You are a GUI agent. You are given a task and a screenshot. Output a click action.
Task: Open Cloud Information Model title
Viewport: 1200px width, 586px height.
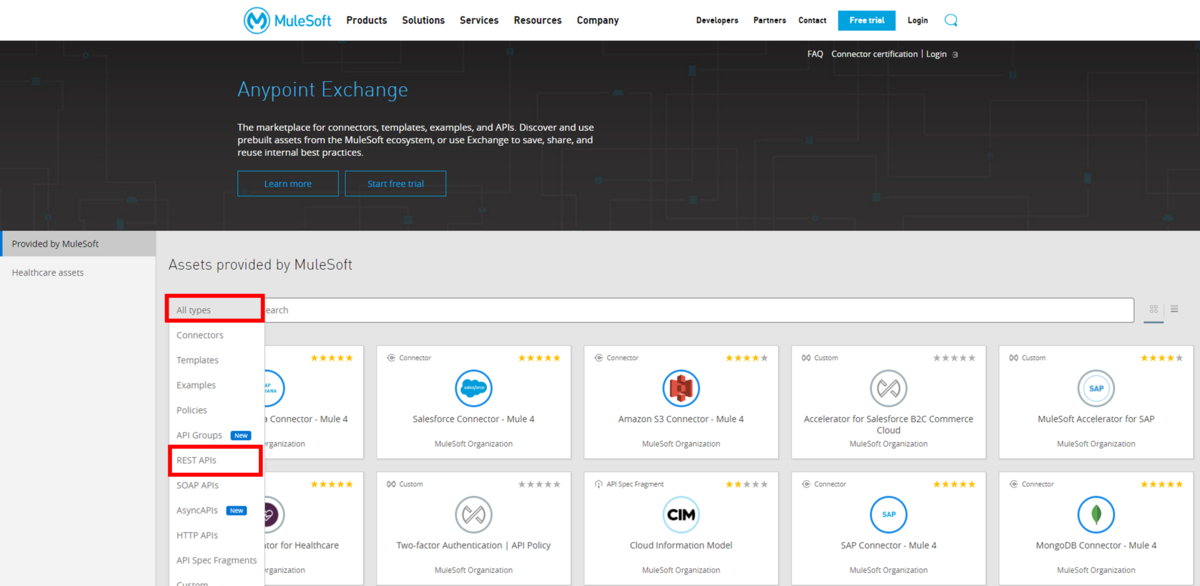681,545
